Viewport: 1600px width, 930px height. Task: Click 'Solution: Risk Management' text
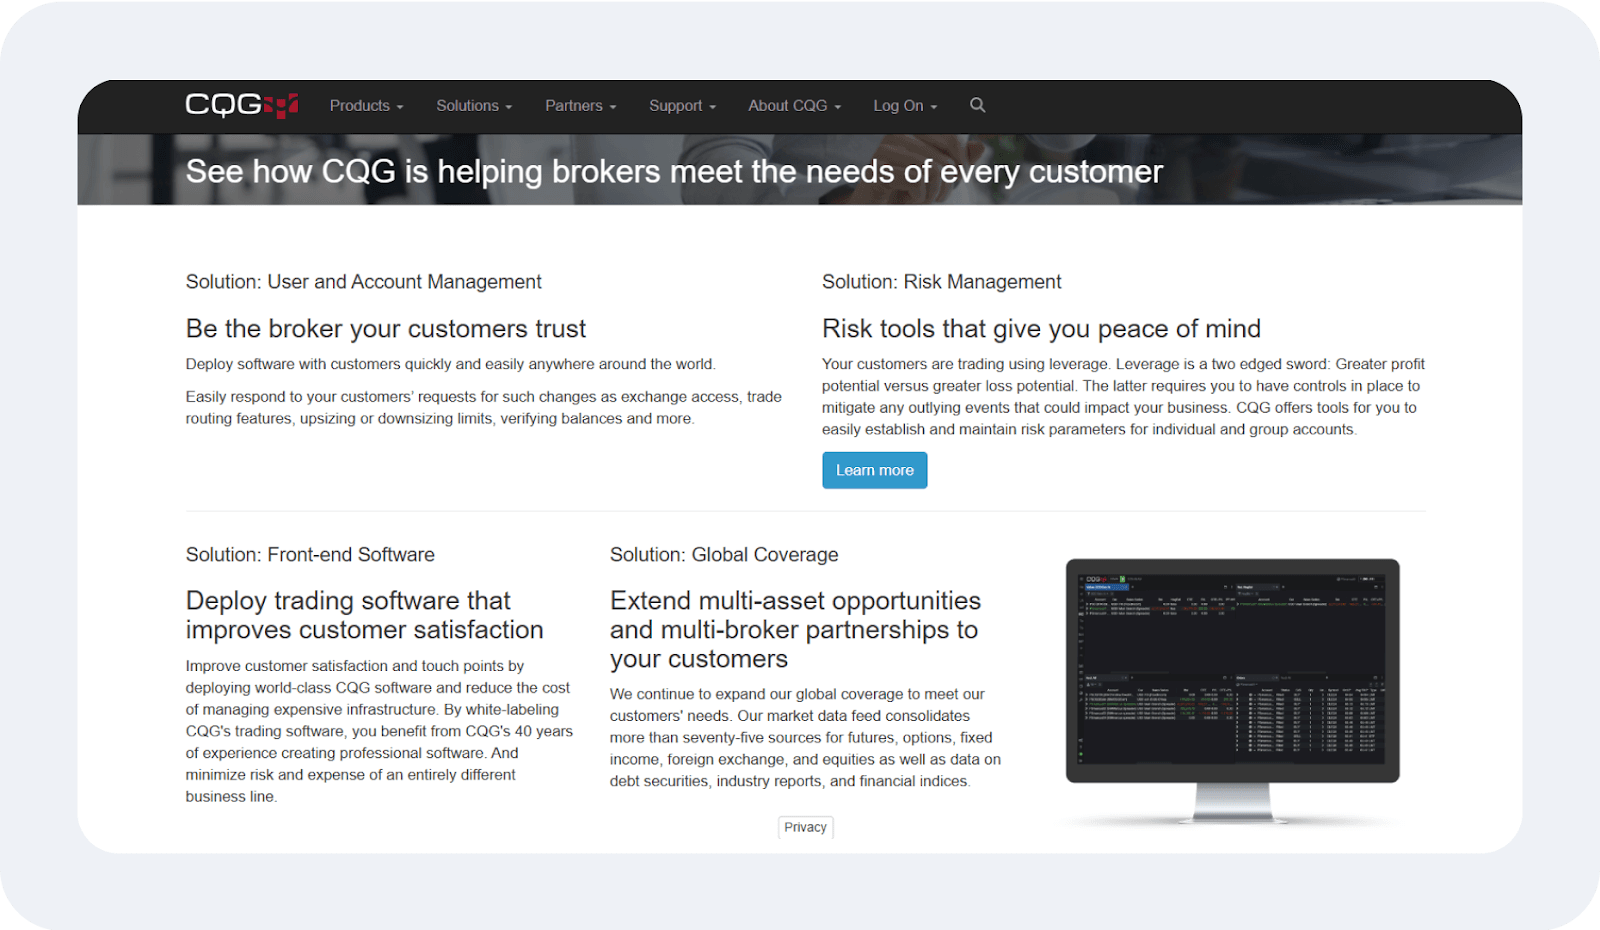(x=941, y=282)
